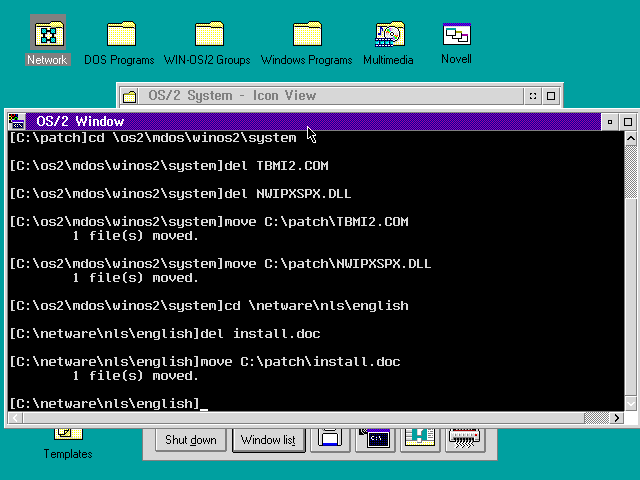Click the Launchpad drive icon

pyautogui.click(x=330, y=440)
